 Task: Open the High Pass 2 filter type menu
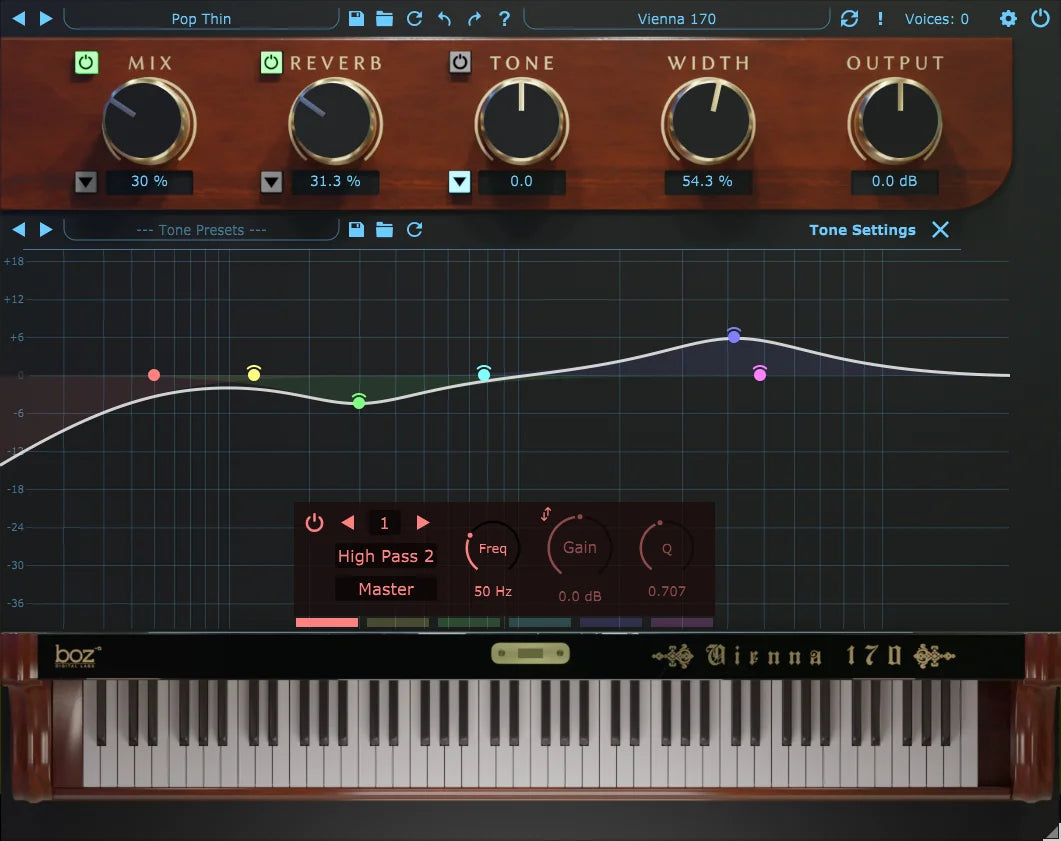click(385, 556)
